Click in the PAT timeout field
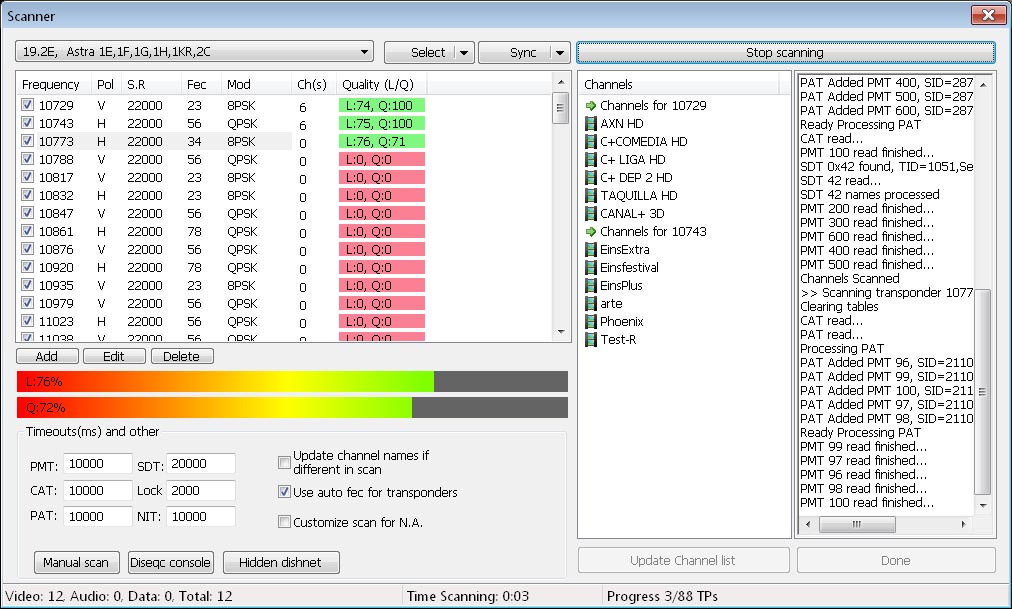Viewport: 1012px width, 609px height. (97, 516)
